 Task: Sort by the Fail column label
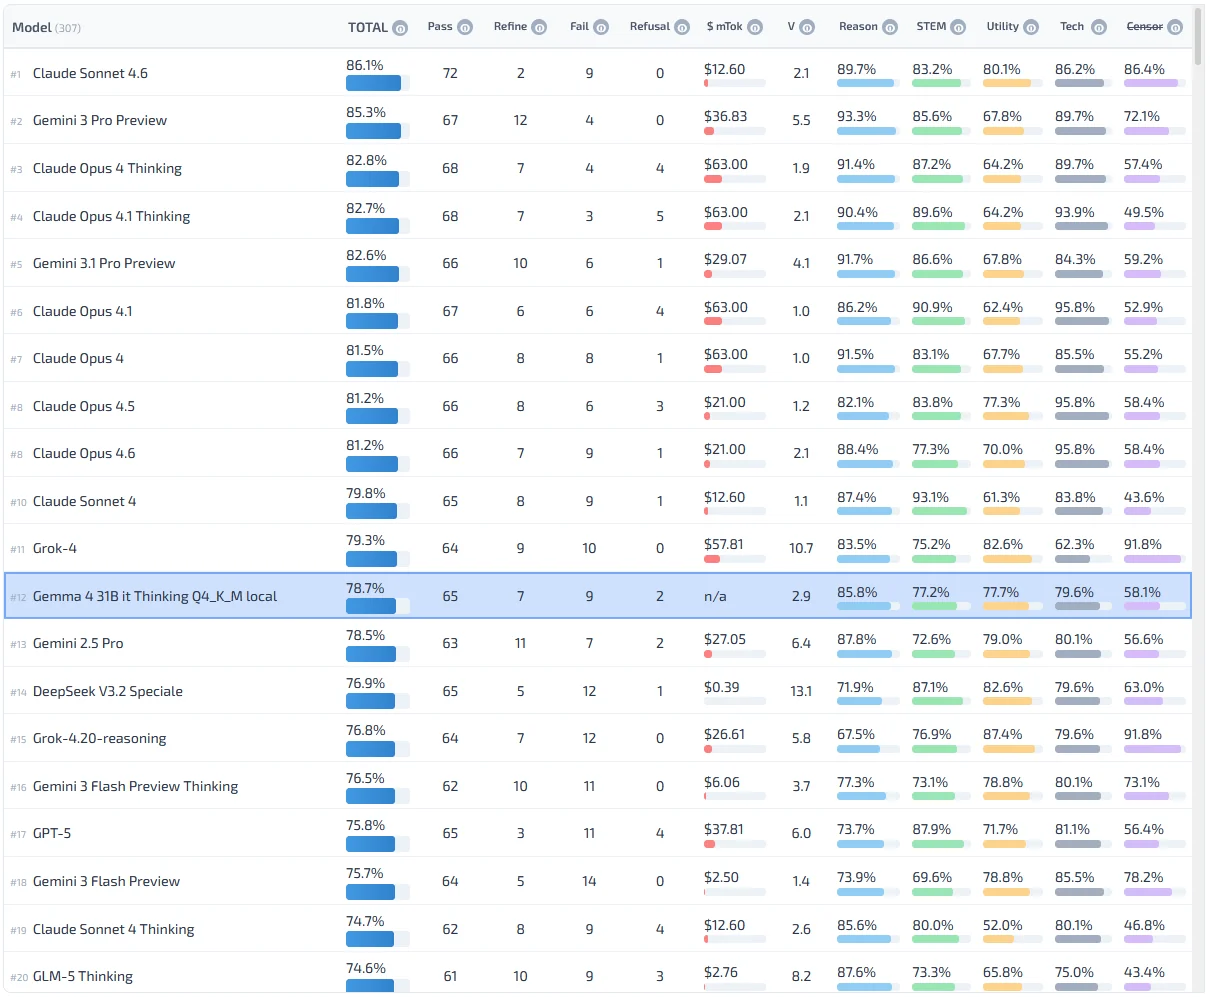point(580,26)
